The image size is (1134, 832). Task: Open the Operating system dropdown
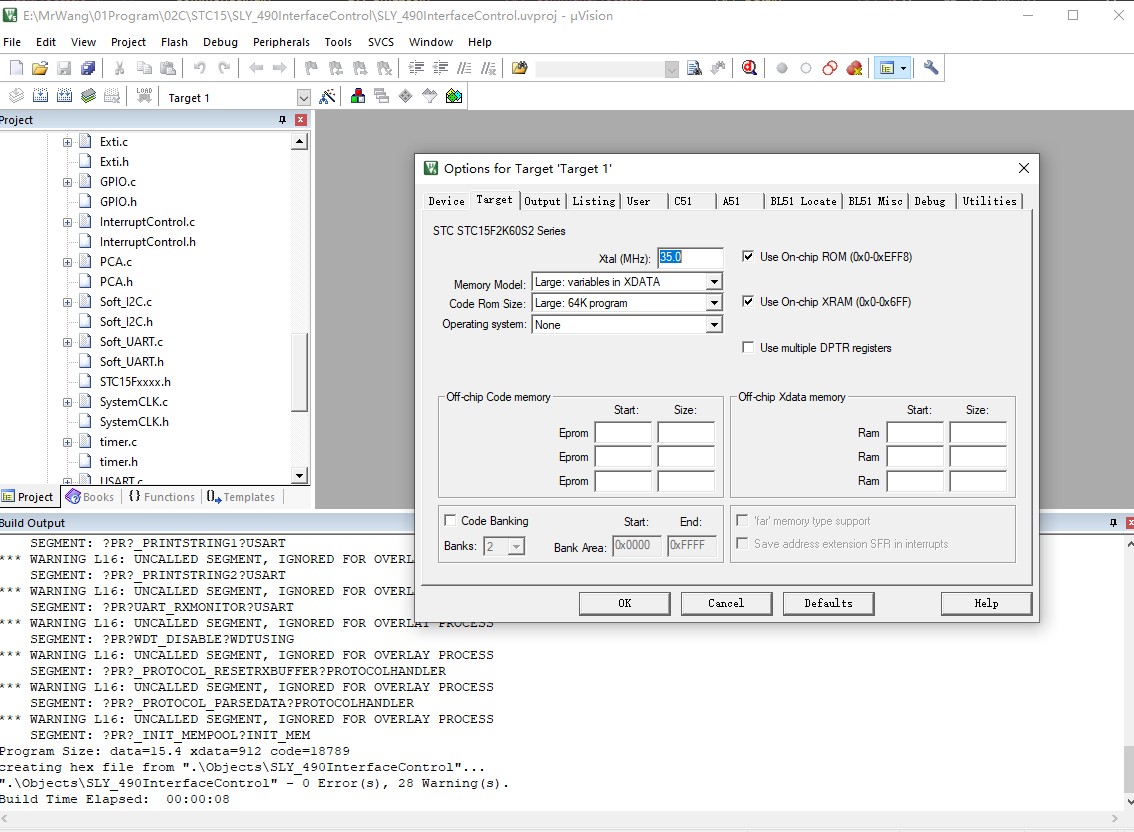point(714,325)
